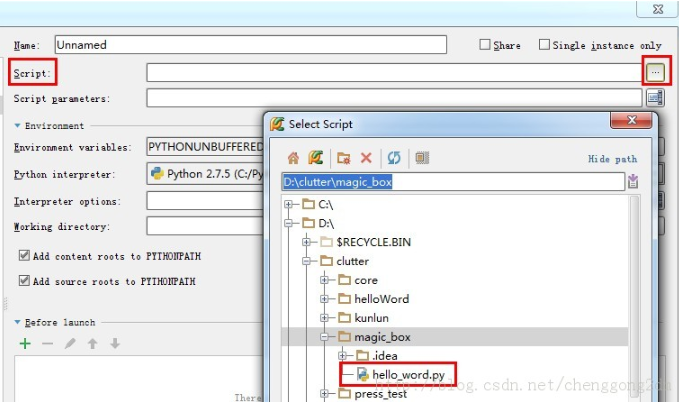Toggle Add source roots to PYTHONPATH
Screen dimensions: 679x402
[24, 280]
